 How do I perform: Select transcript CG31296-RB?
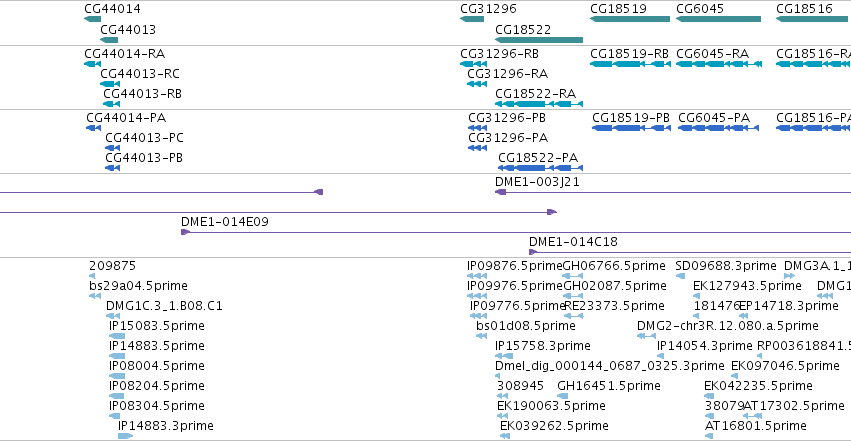tap(473, 64)
